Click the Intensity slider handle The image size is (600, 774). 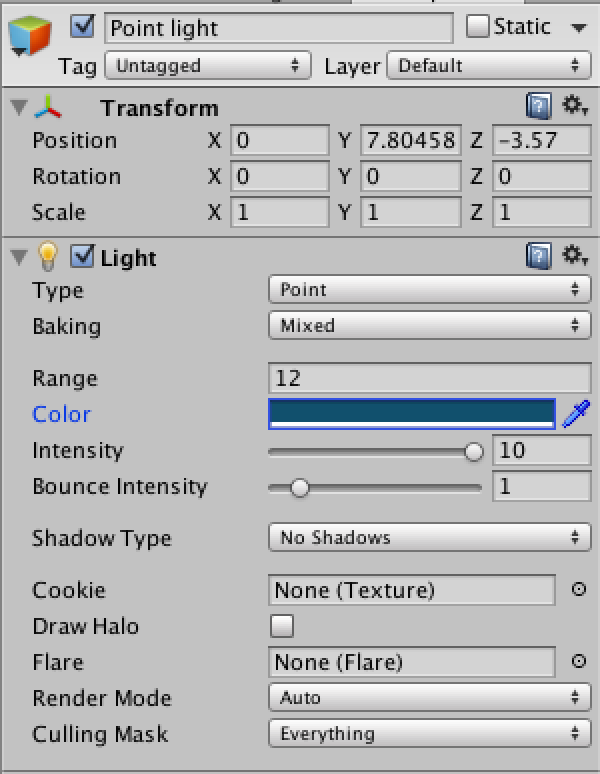point(474,451)
